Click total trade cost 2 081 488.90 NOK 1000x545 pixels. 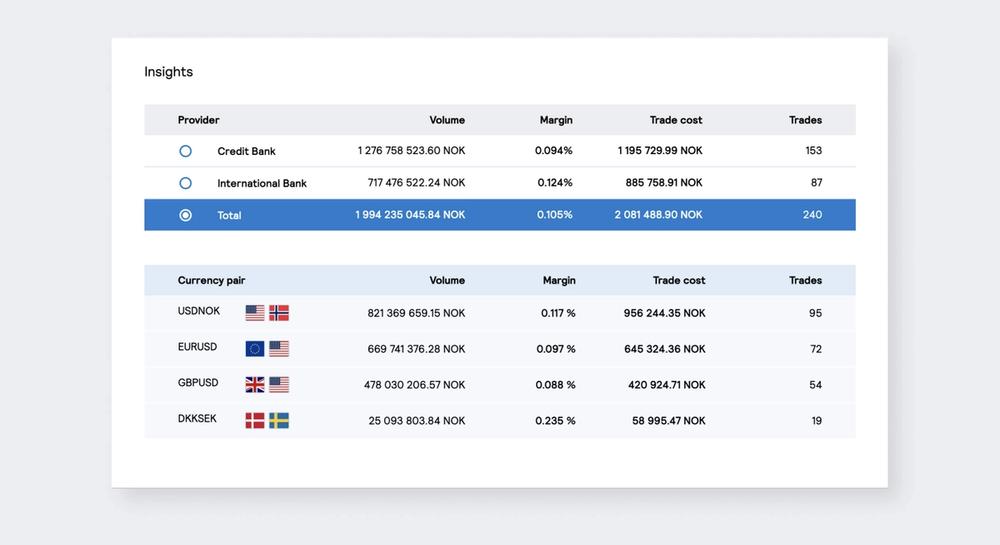658,215
